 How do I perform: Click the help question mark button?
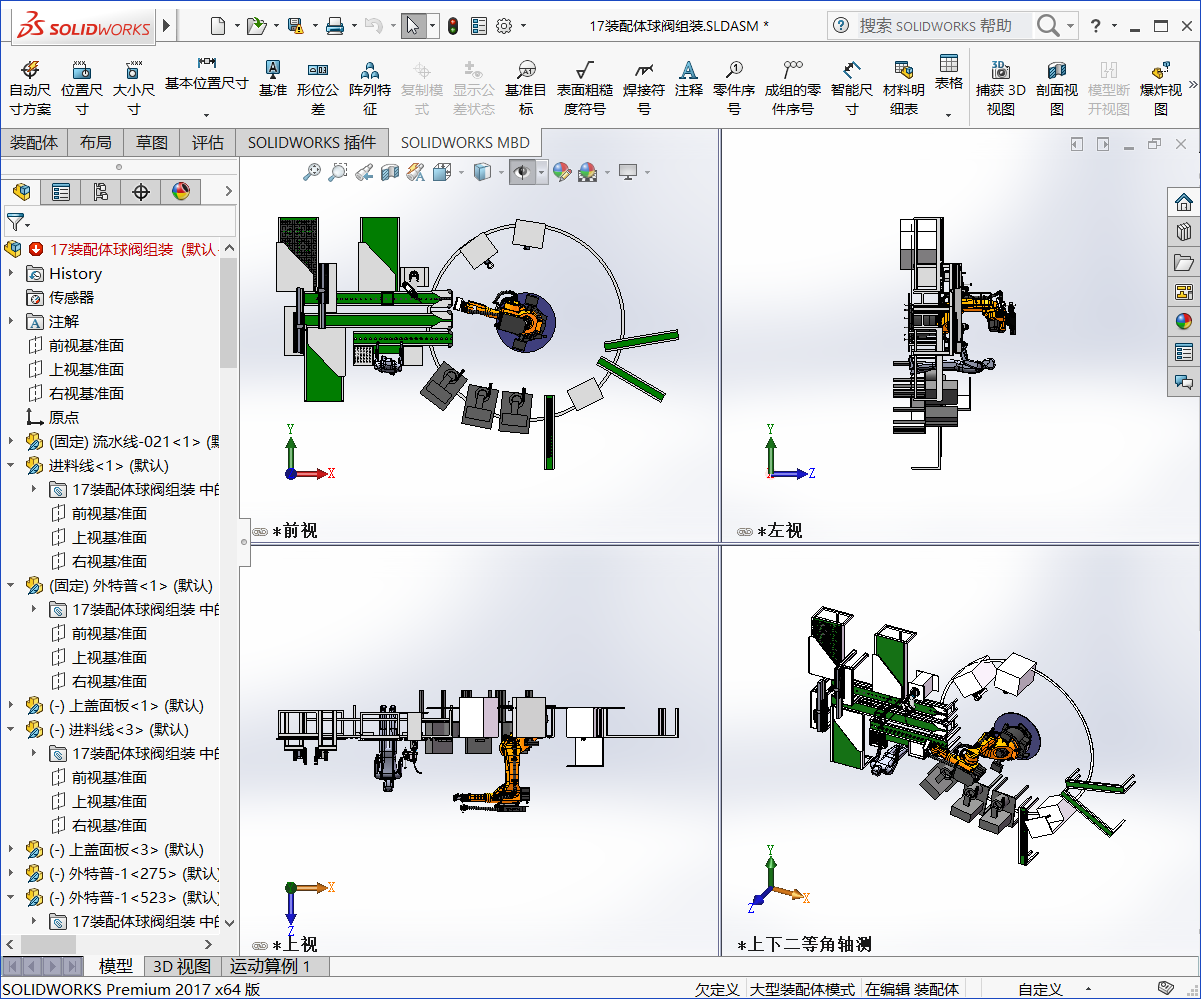click(1096, 25)
